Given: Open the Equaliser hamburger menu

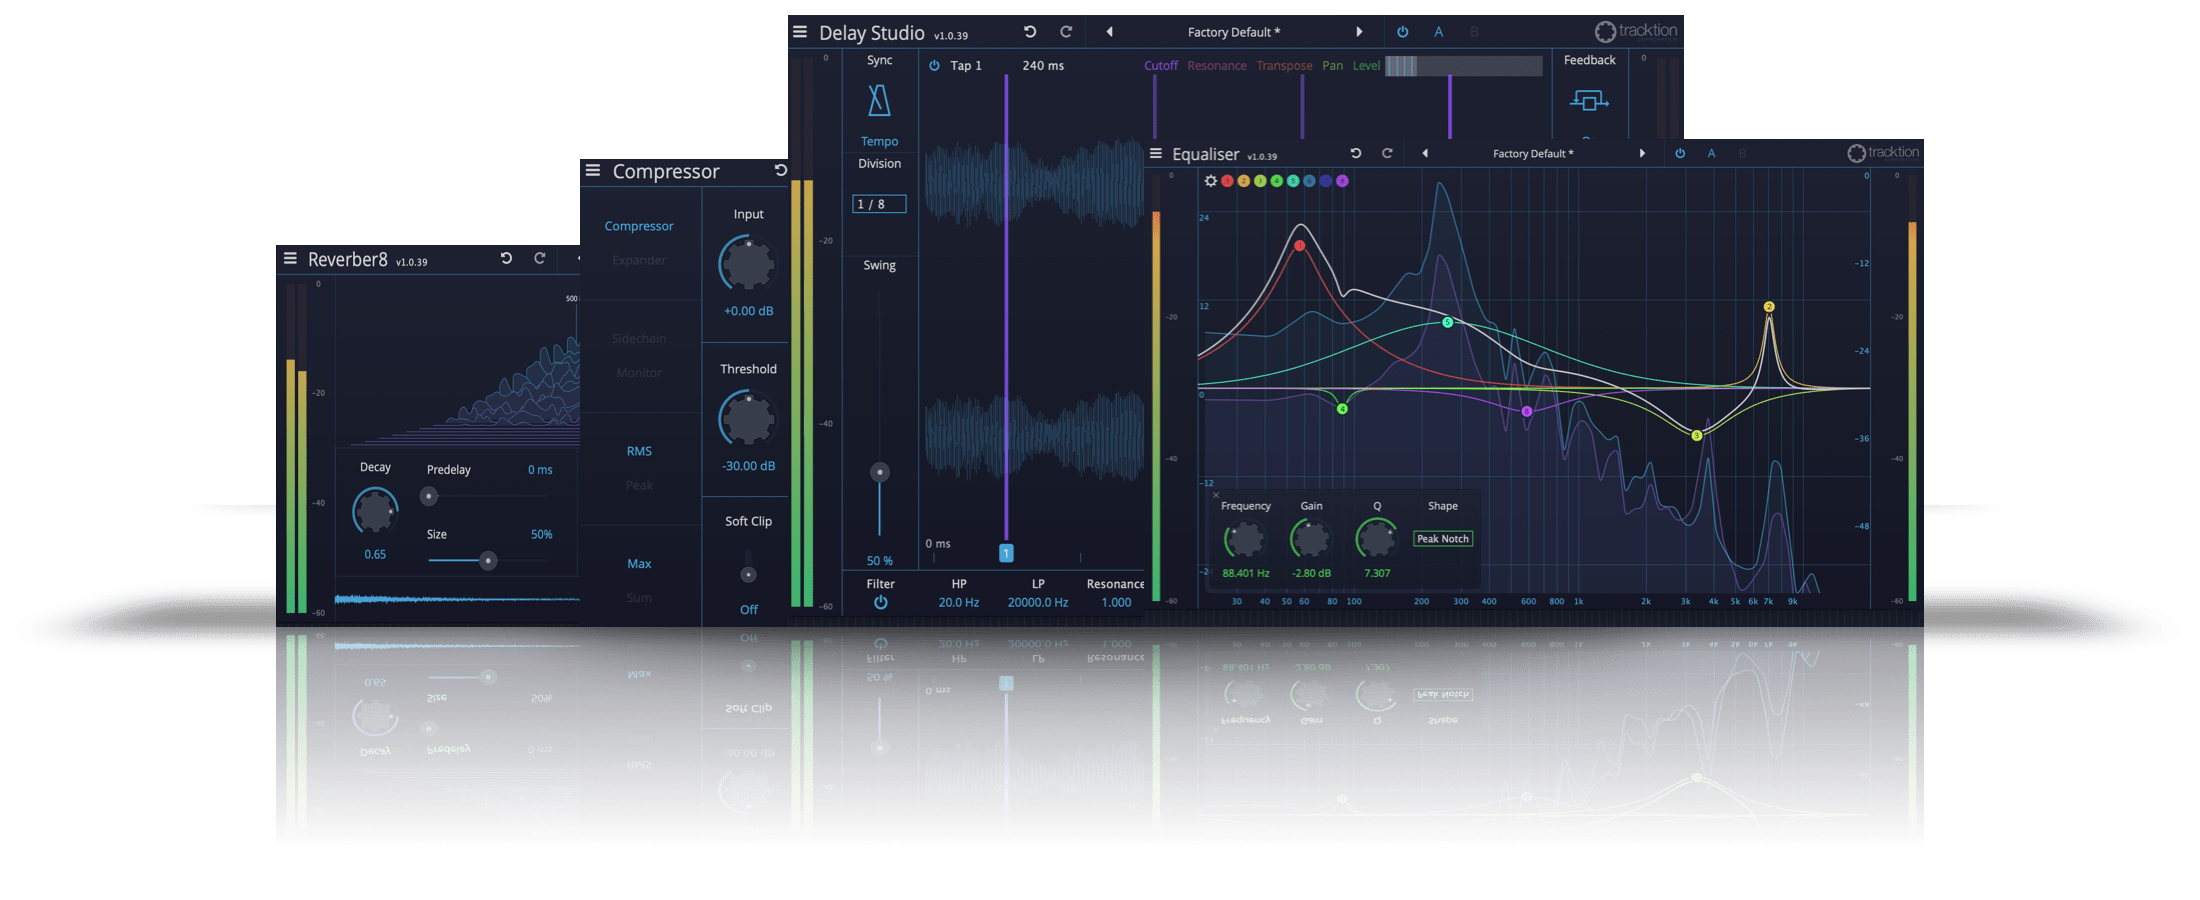Looking at the screenshot, I should pos(1156,153).
